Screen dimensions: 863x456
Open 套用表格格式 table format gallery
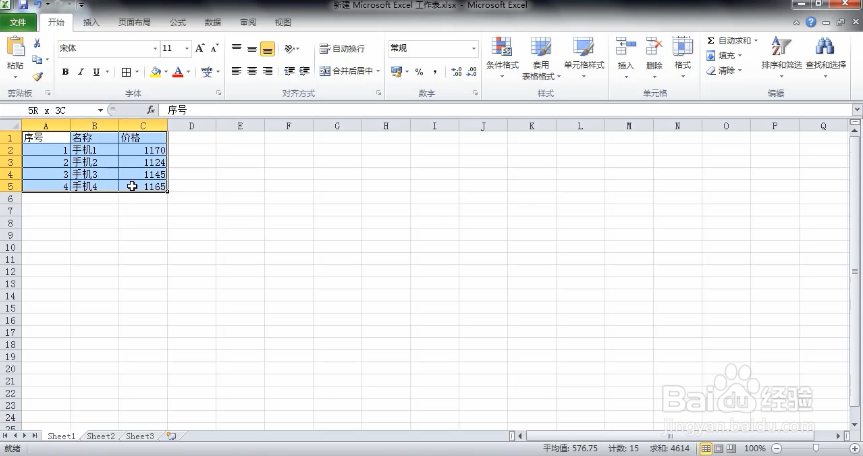[x=540, y=58]
